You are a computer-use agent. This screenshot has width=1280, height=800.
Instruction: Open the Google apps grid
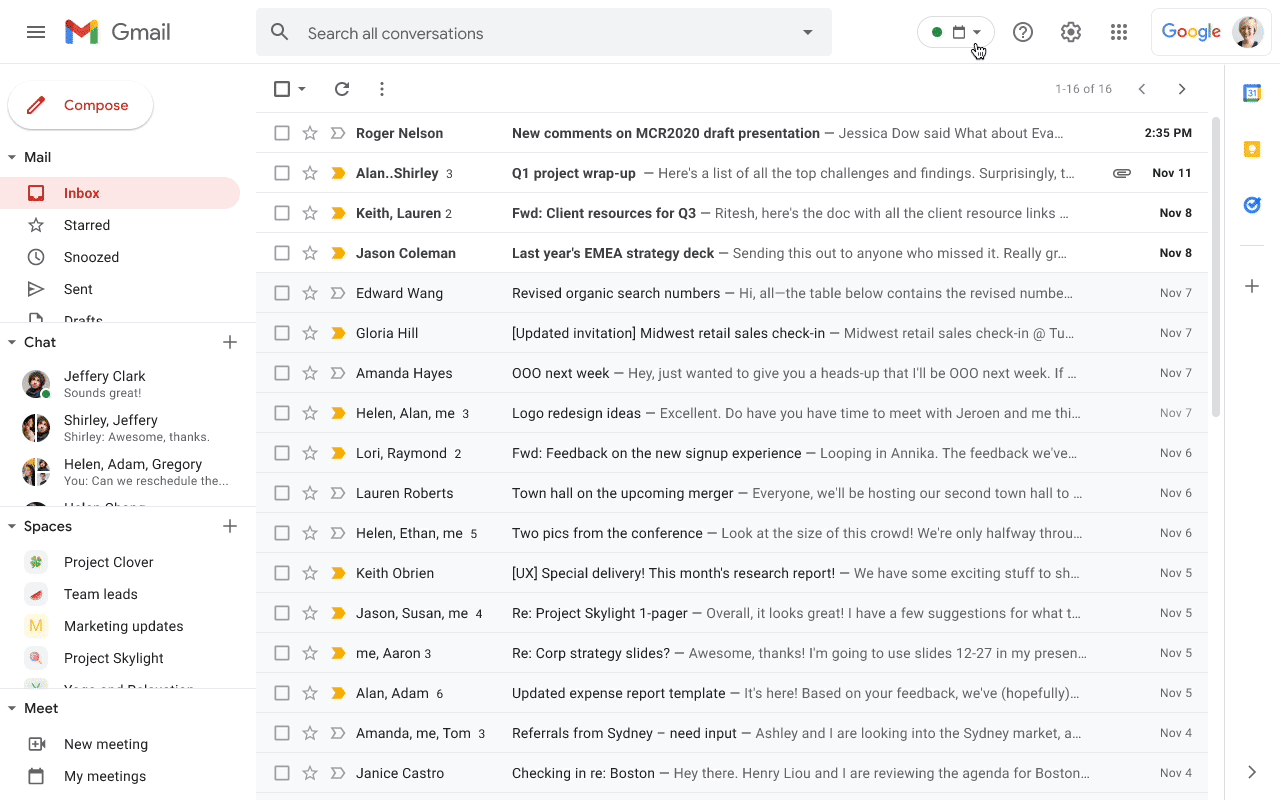1119,32
